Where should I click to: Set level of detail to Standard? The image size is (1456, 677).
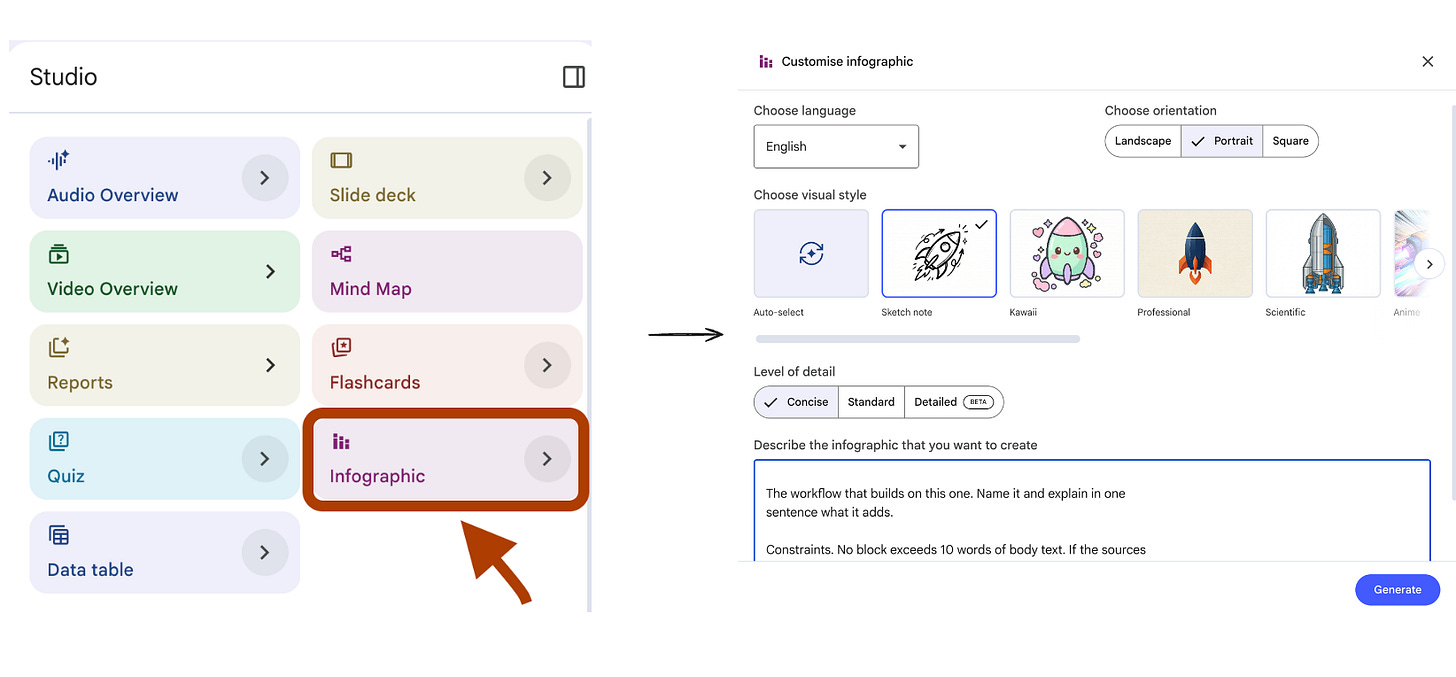(871, 402)
